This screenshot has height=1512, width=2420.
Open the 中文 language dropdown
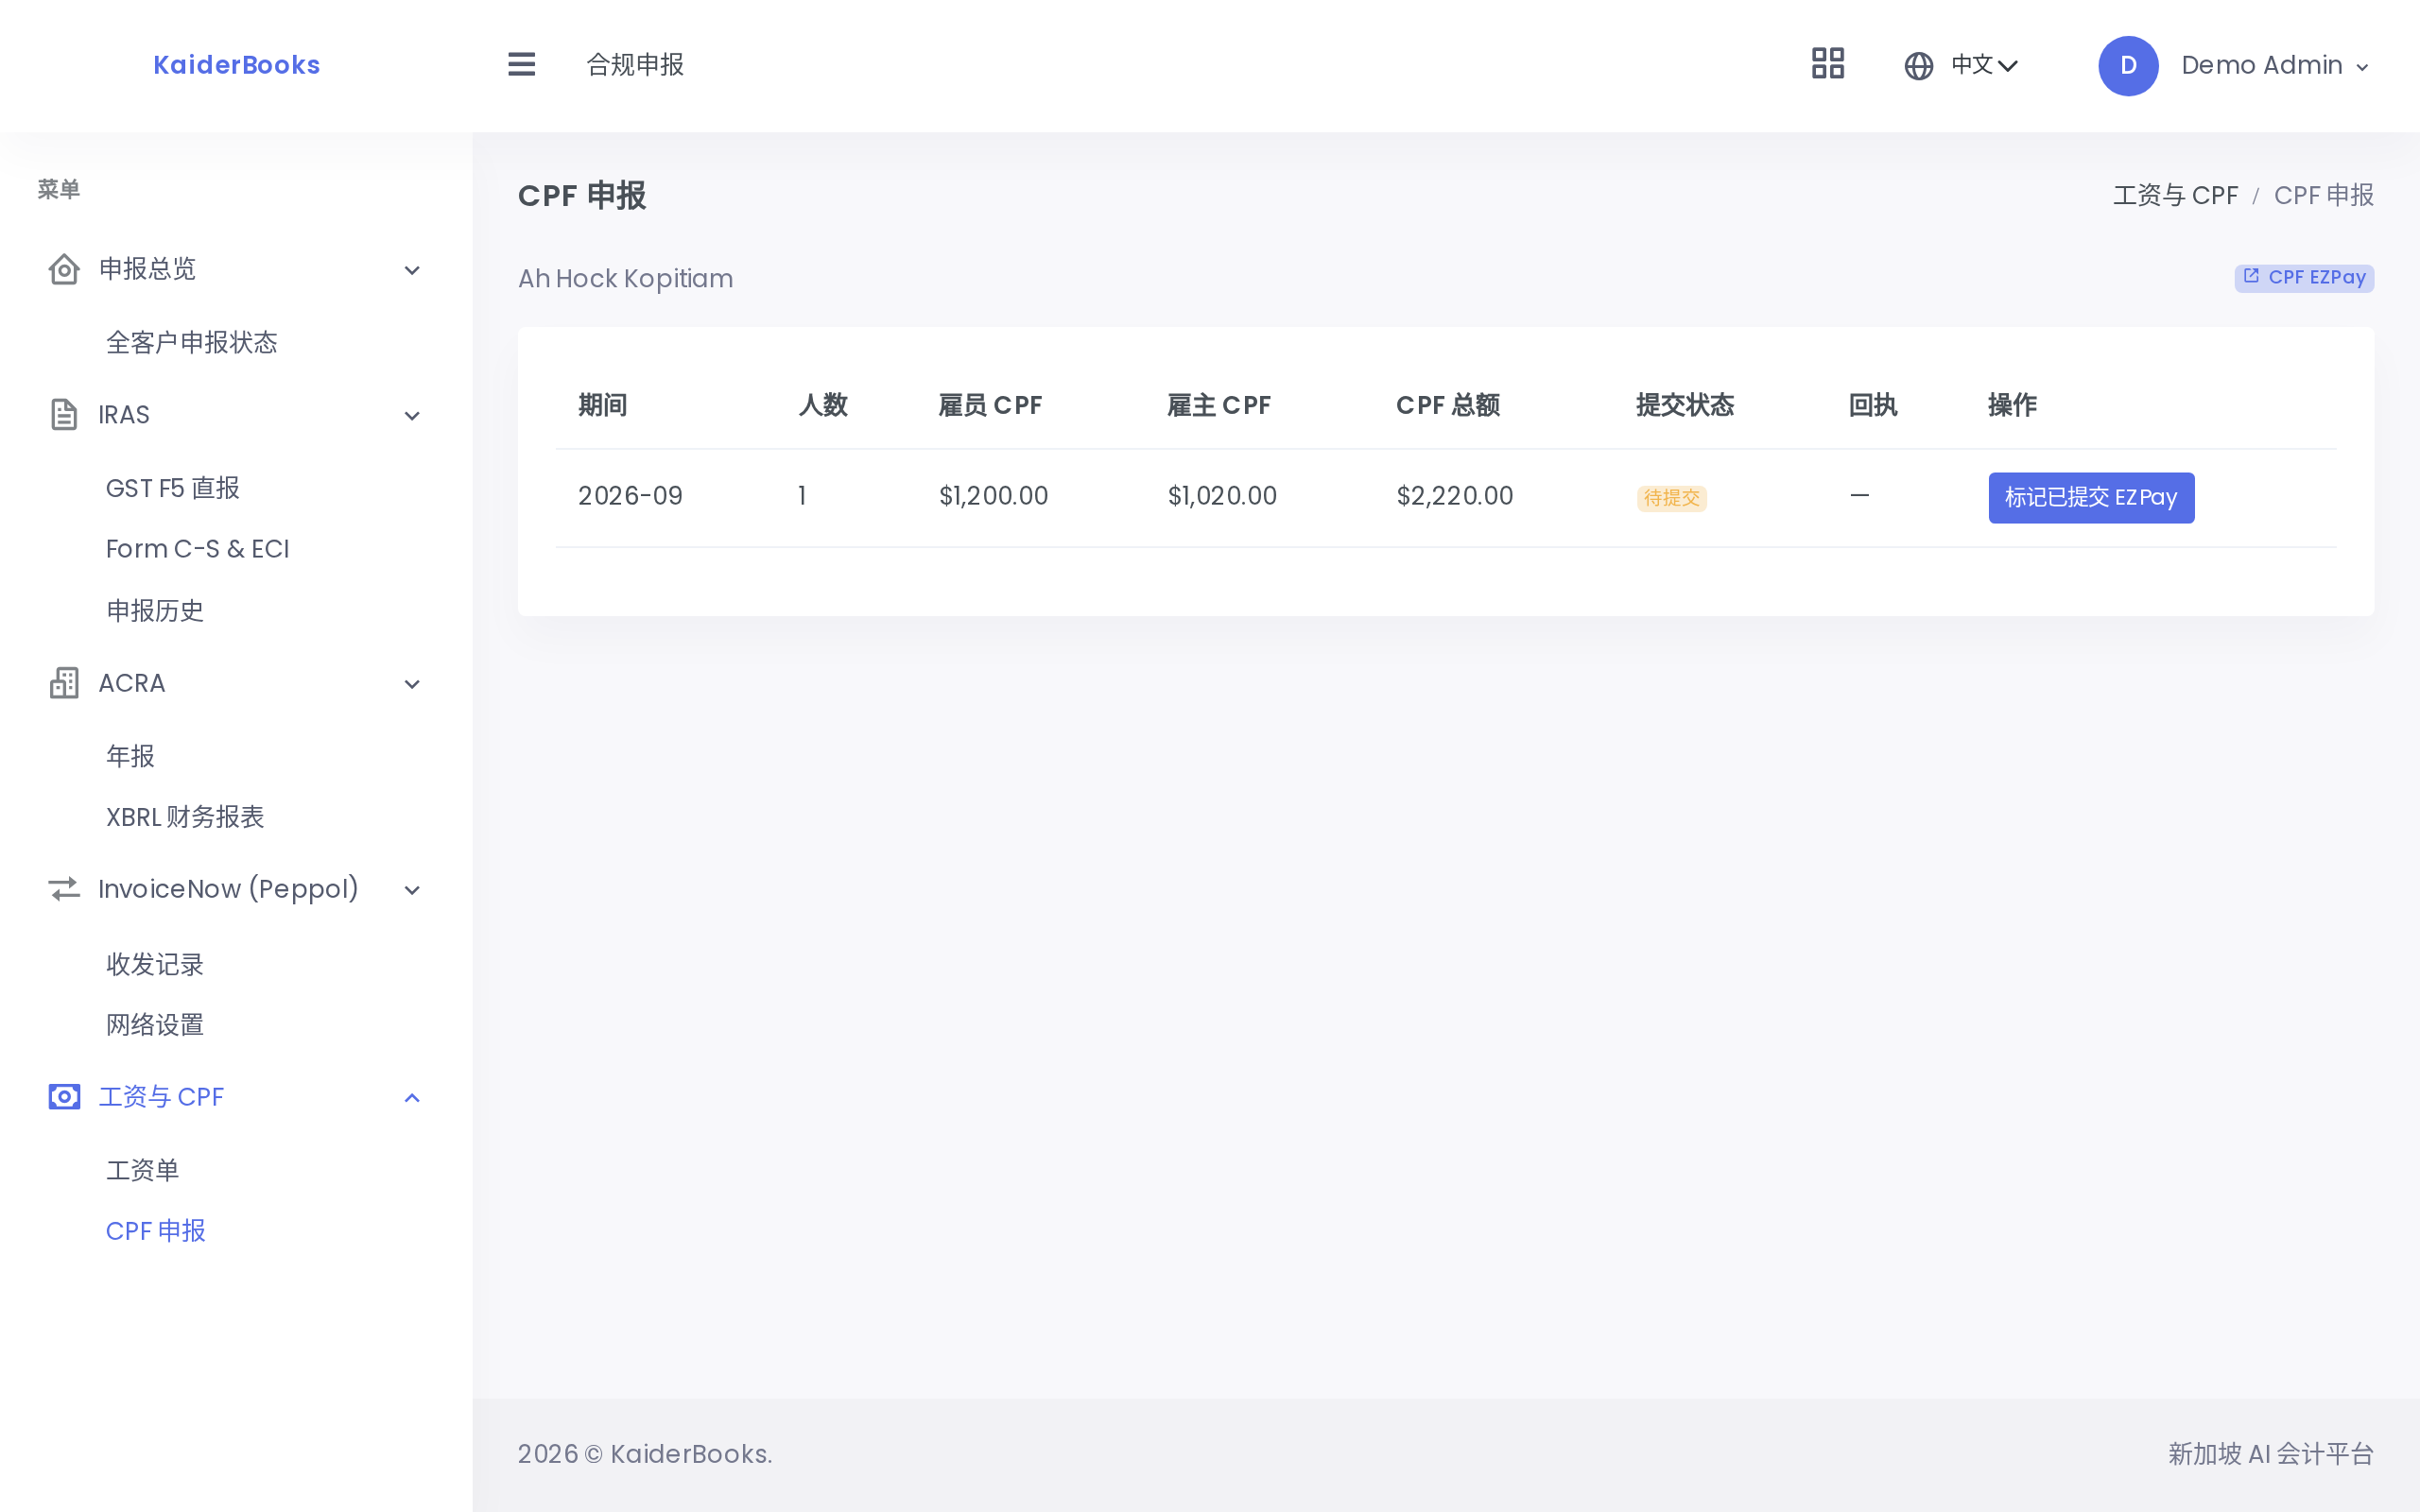(1984, 66)
